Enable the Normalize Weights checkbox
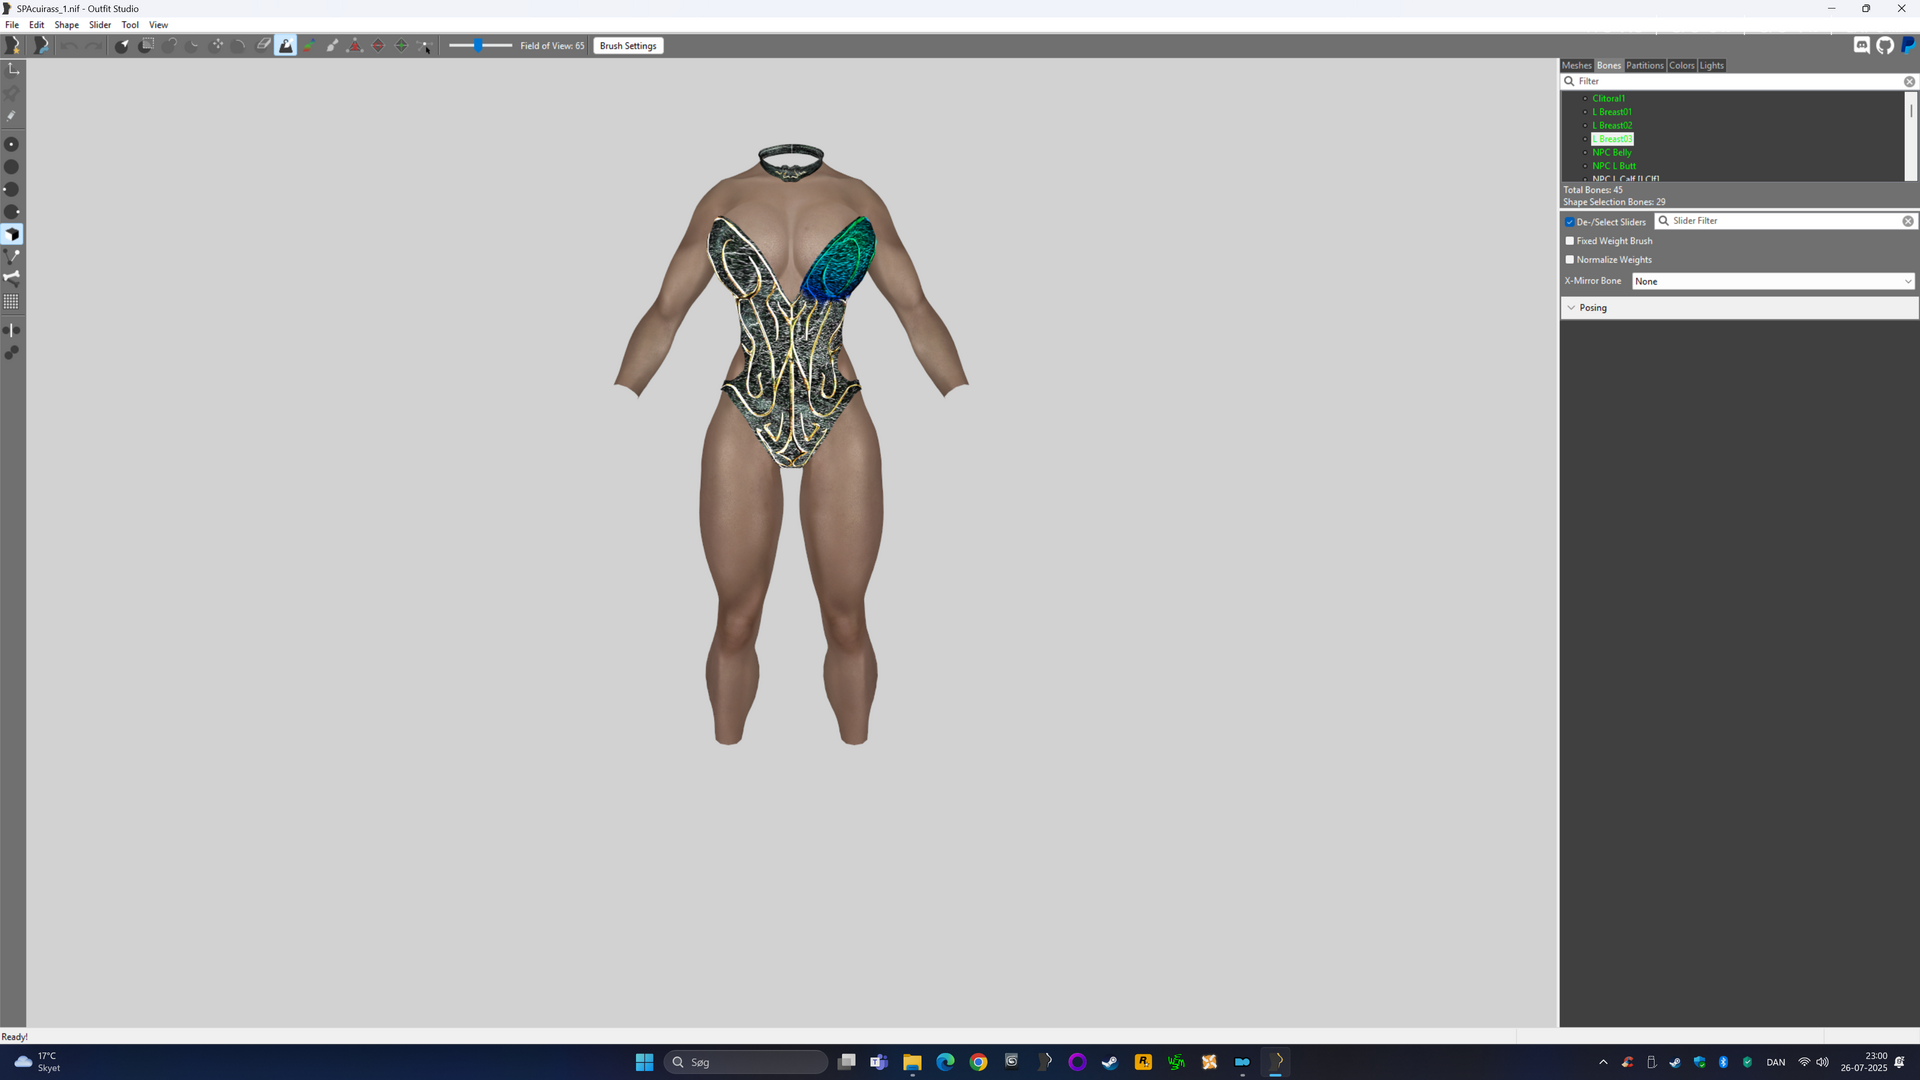1920x1080 pixels. click(x=1570, y=260)
